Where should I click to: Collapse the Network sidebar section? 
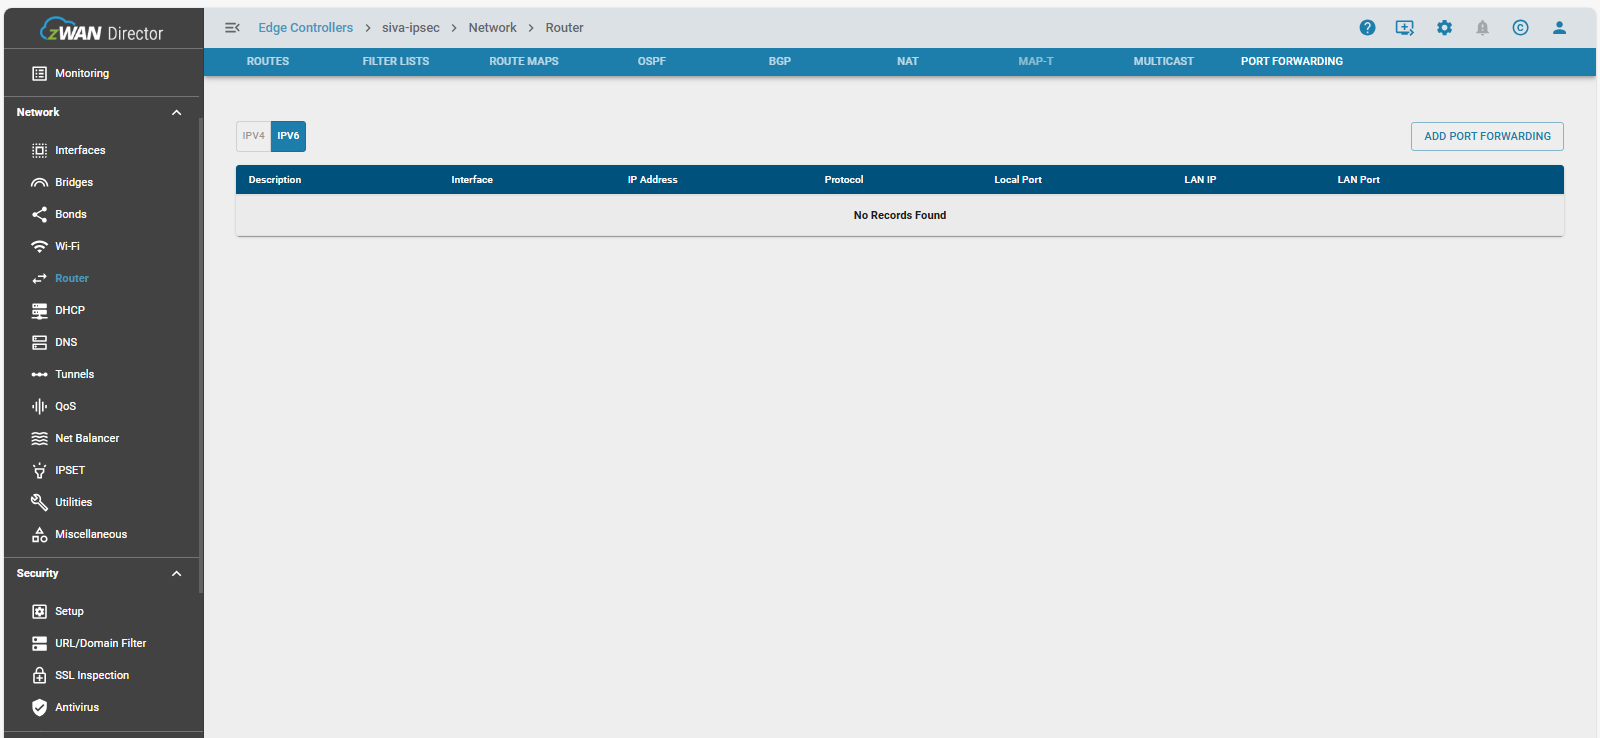click(x=177, y=113)
